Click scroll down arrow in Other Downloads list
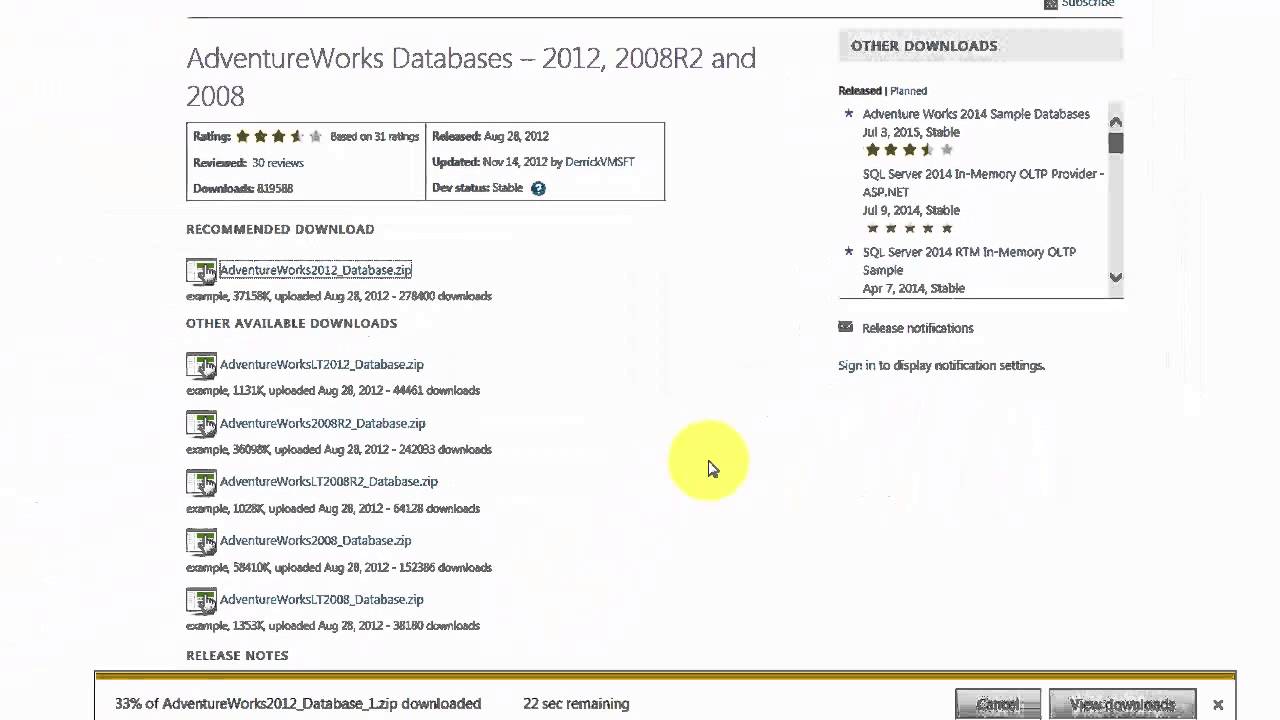 tap(1116, 277)
